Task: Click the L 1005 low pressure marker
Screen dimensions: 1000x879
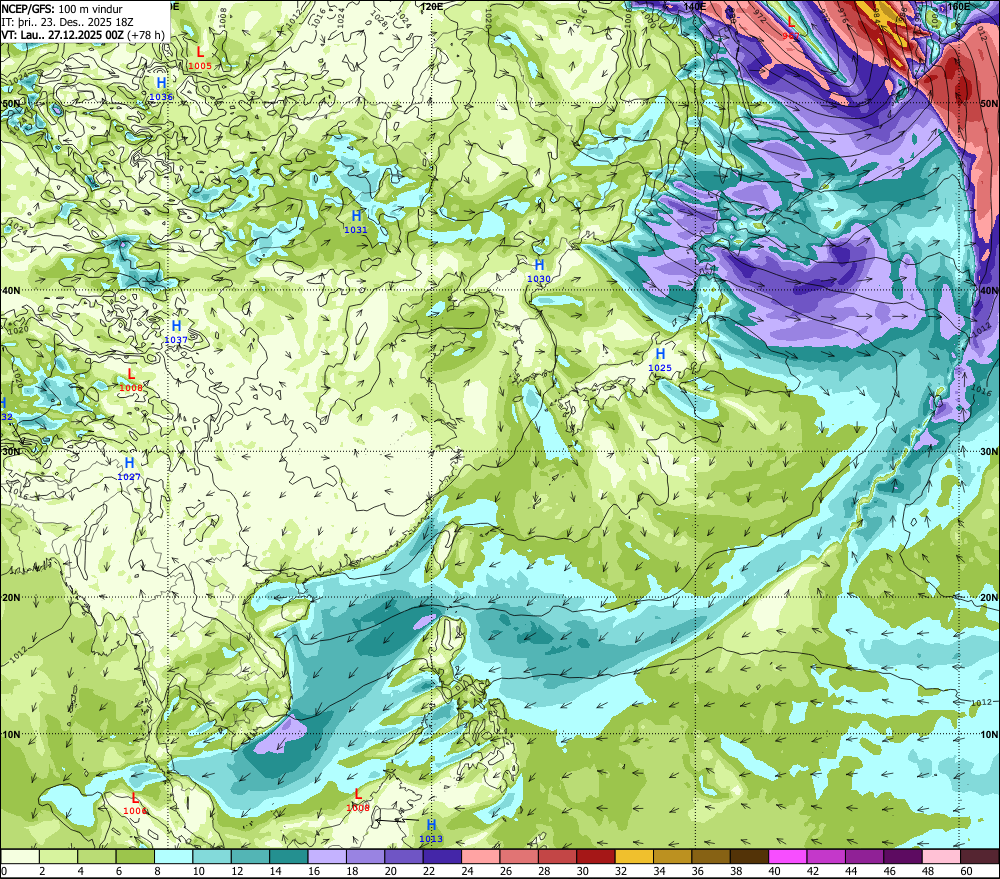Action: (x=200, y=57)
